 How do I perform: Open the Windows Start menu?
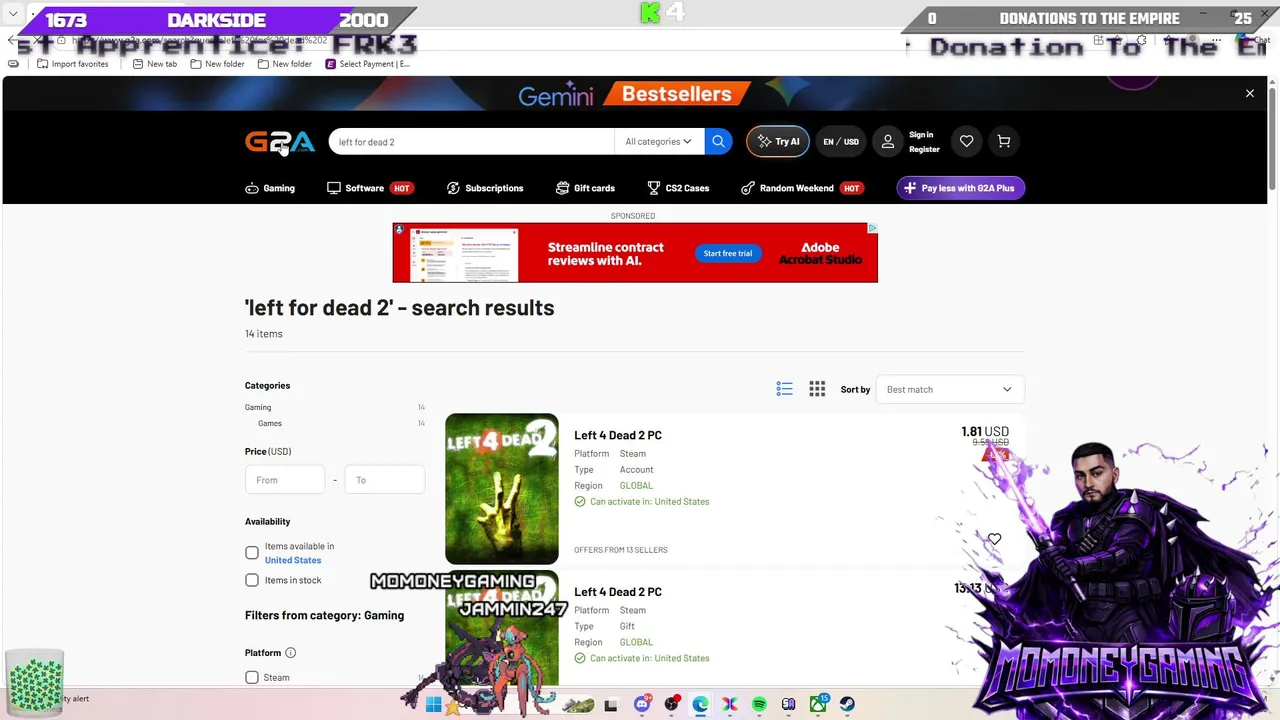[x=433, y=704]
